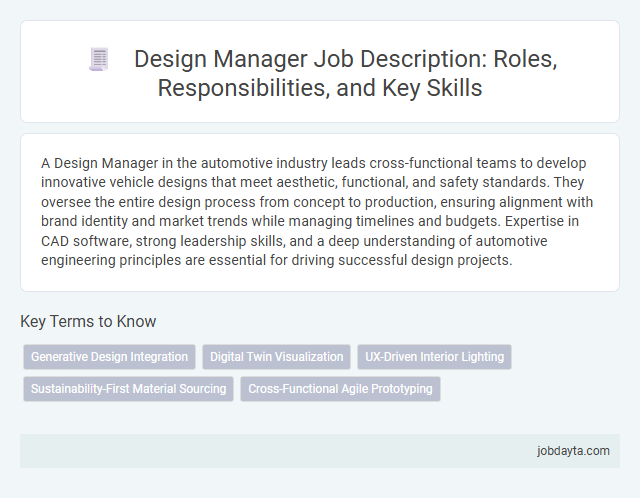The image size is (640, 498).
Task: Select the Digital Twin Visualization tag
Action: tap(276, 357)
